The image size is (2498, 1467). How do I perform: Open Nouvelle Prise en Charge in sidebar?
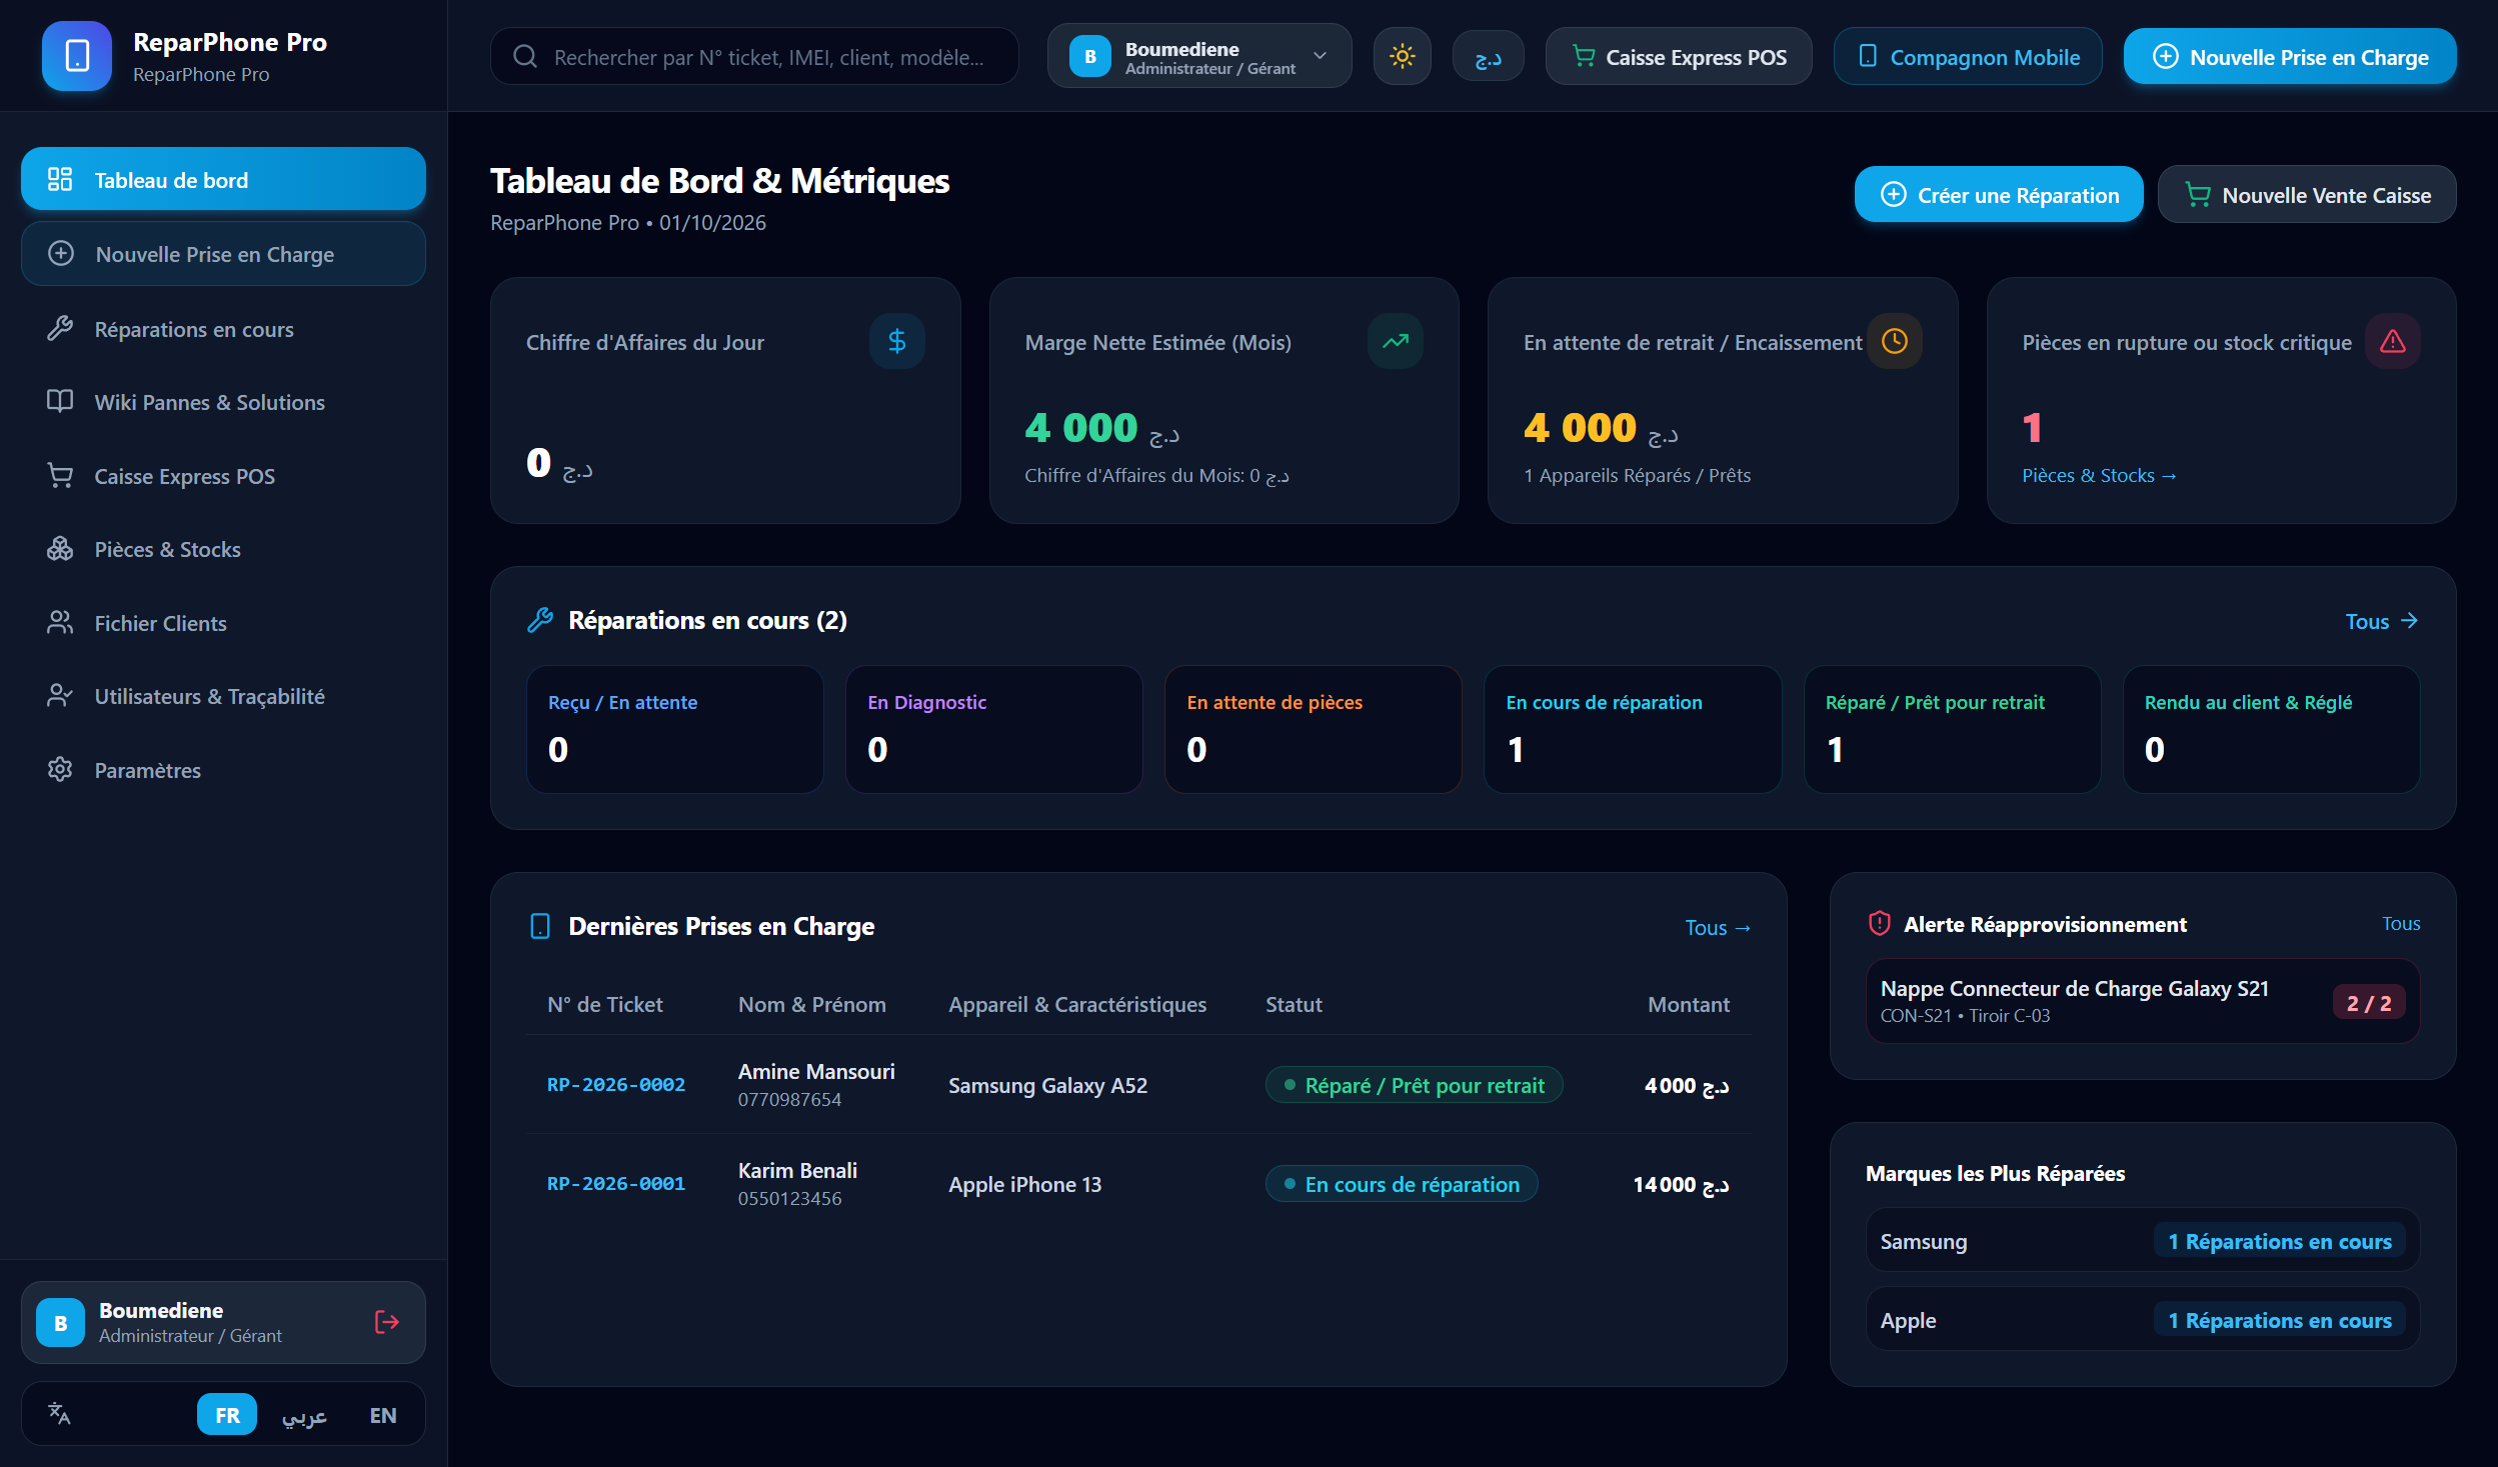click(223, 254)
